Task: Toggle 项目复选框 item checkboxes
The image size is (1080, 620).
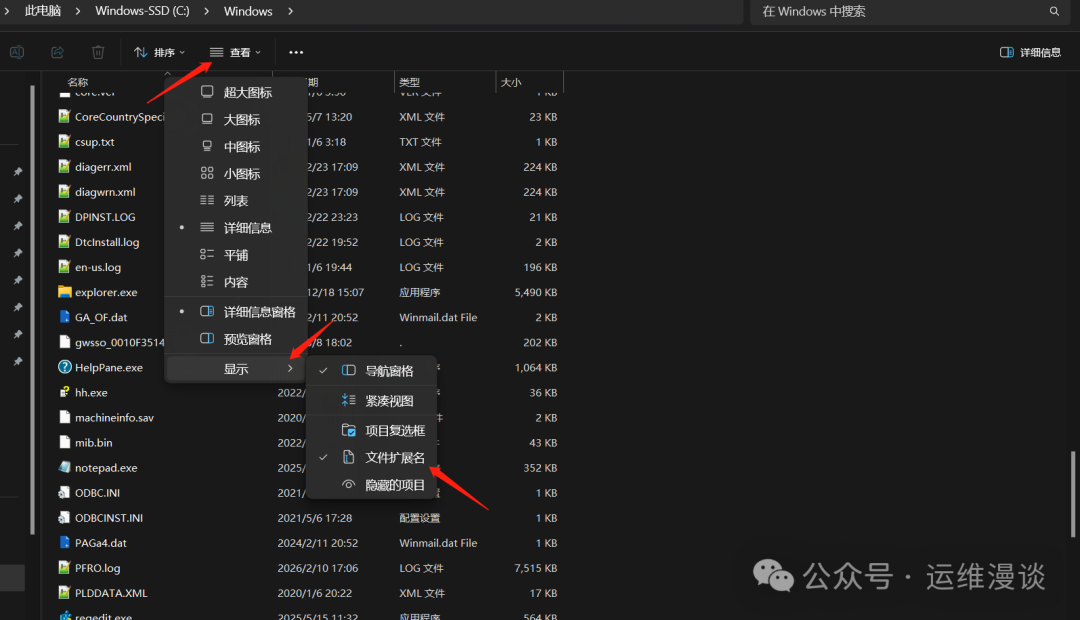Action: 372,431
